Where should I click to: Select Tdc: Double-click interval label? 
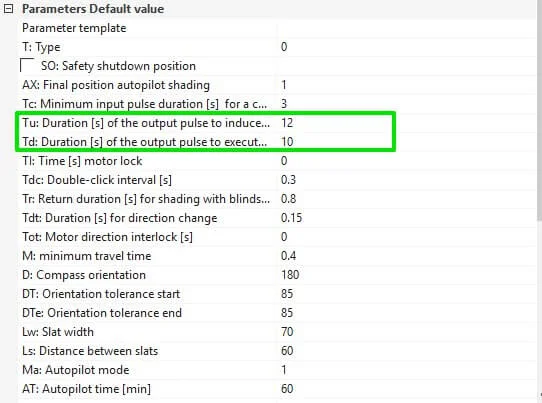97,180
